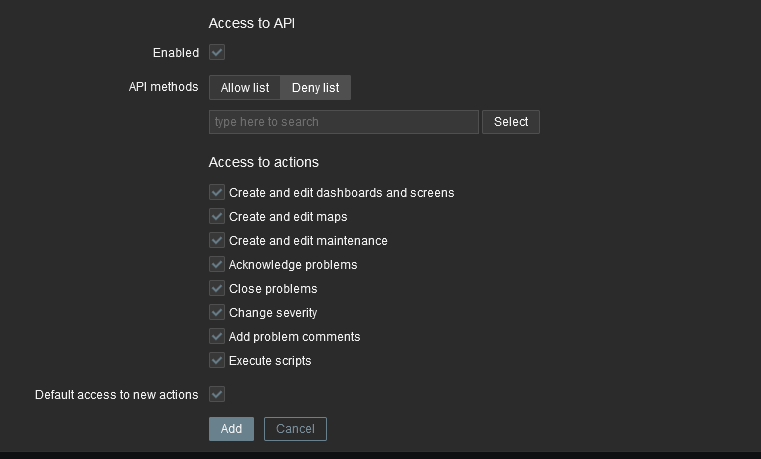Uncheck Default access to new actions checkbox

(217, 394)
